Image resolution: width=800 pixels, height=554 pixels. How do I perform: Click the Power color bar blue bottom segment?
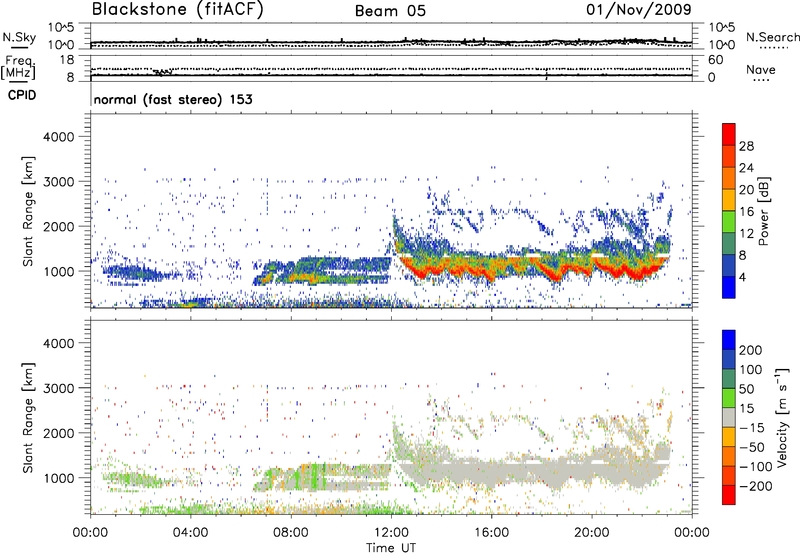pos(729,288)
